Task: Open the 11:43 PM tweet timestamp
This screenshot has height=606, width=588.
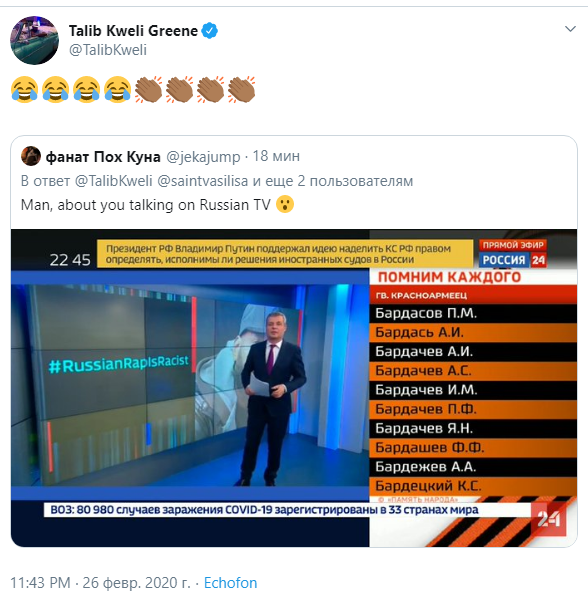Action: 40,583
